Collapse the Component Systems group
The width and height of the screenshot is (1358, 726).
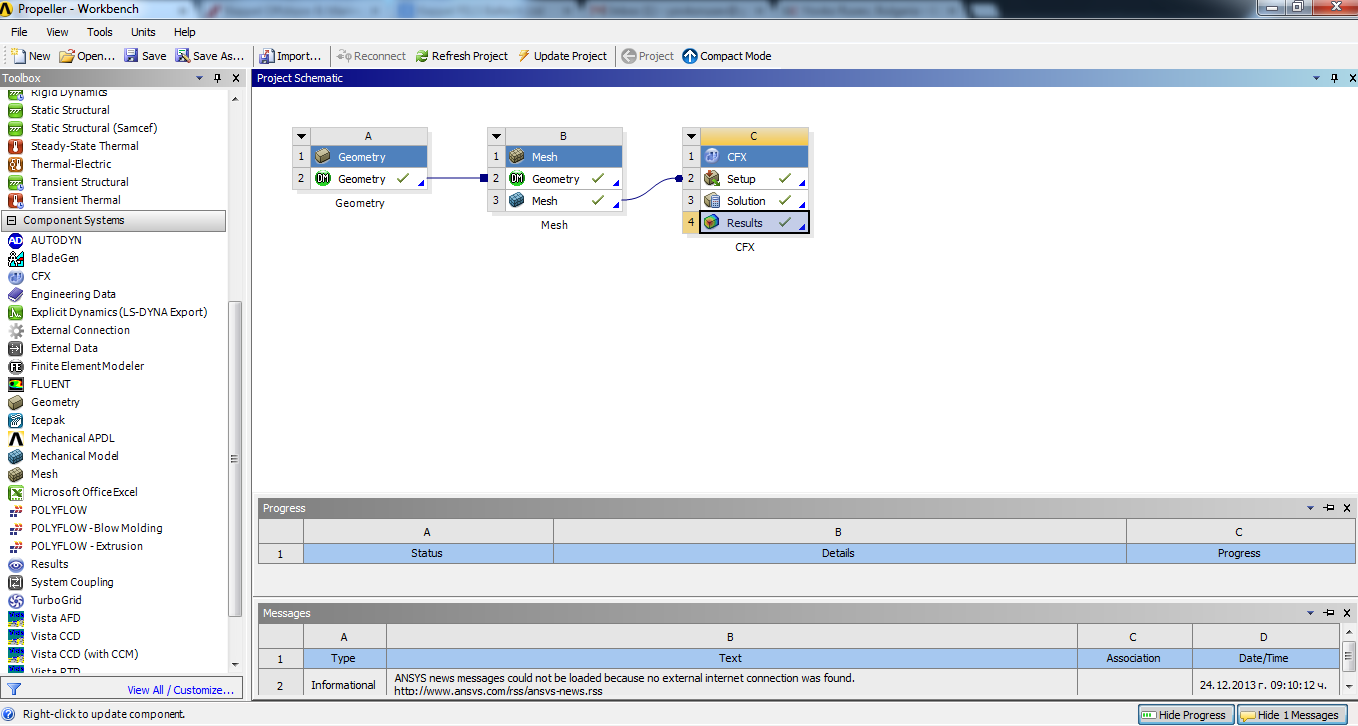[12, 220]
